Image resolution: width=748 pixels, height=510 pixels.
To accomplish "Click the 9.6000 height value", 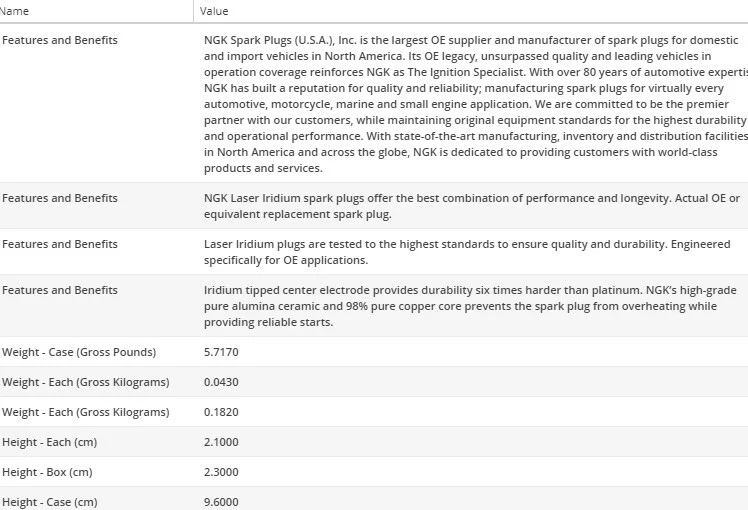I will tap(221, 502).
